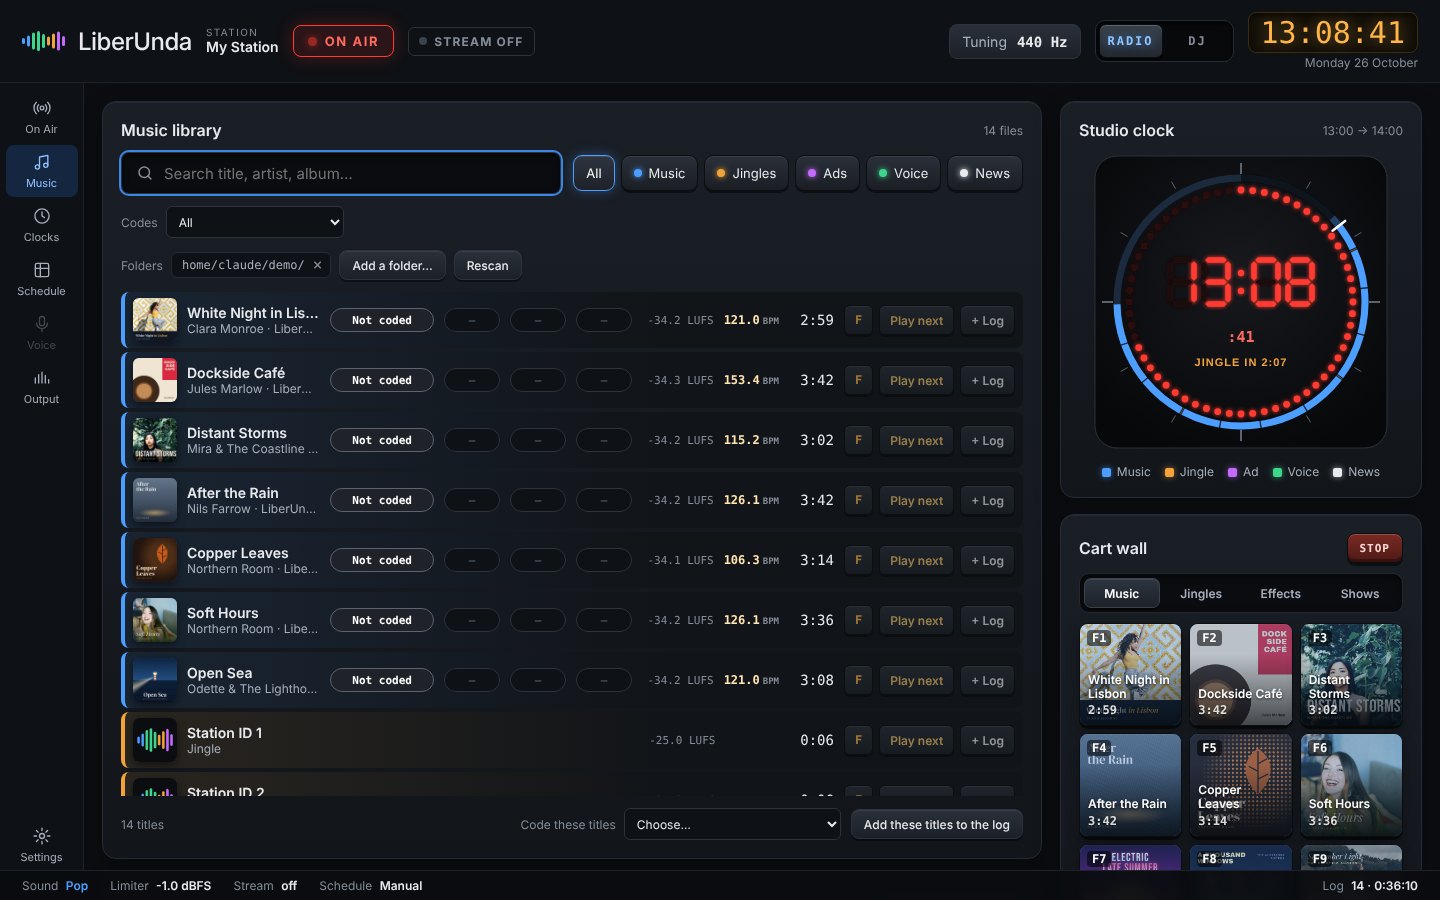Filter library by Voice
This screenshot has height=900, width=1440.
click(903, 173)
